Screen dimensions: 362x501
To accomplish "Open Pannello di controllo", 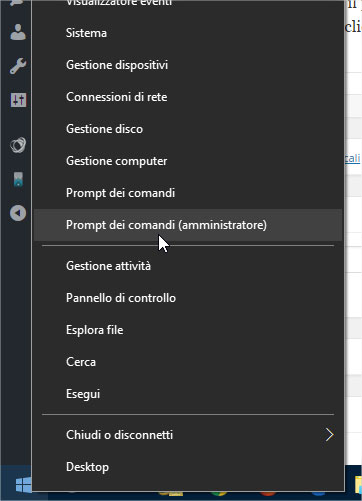I will (188, 298).
